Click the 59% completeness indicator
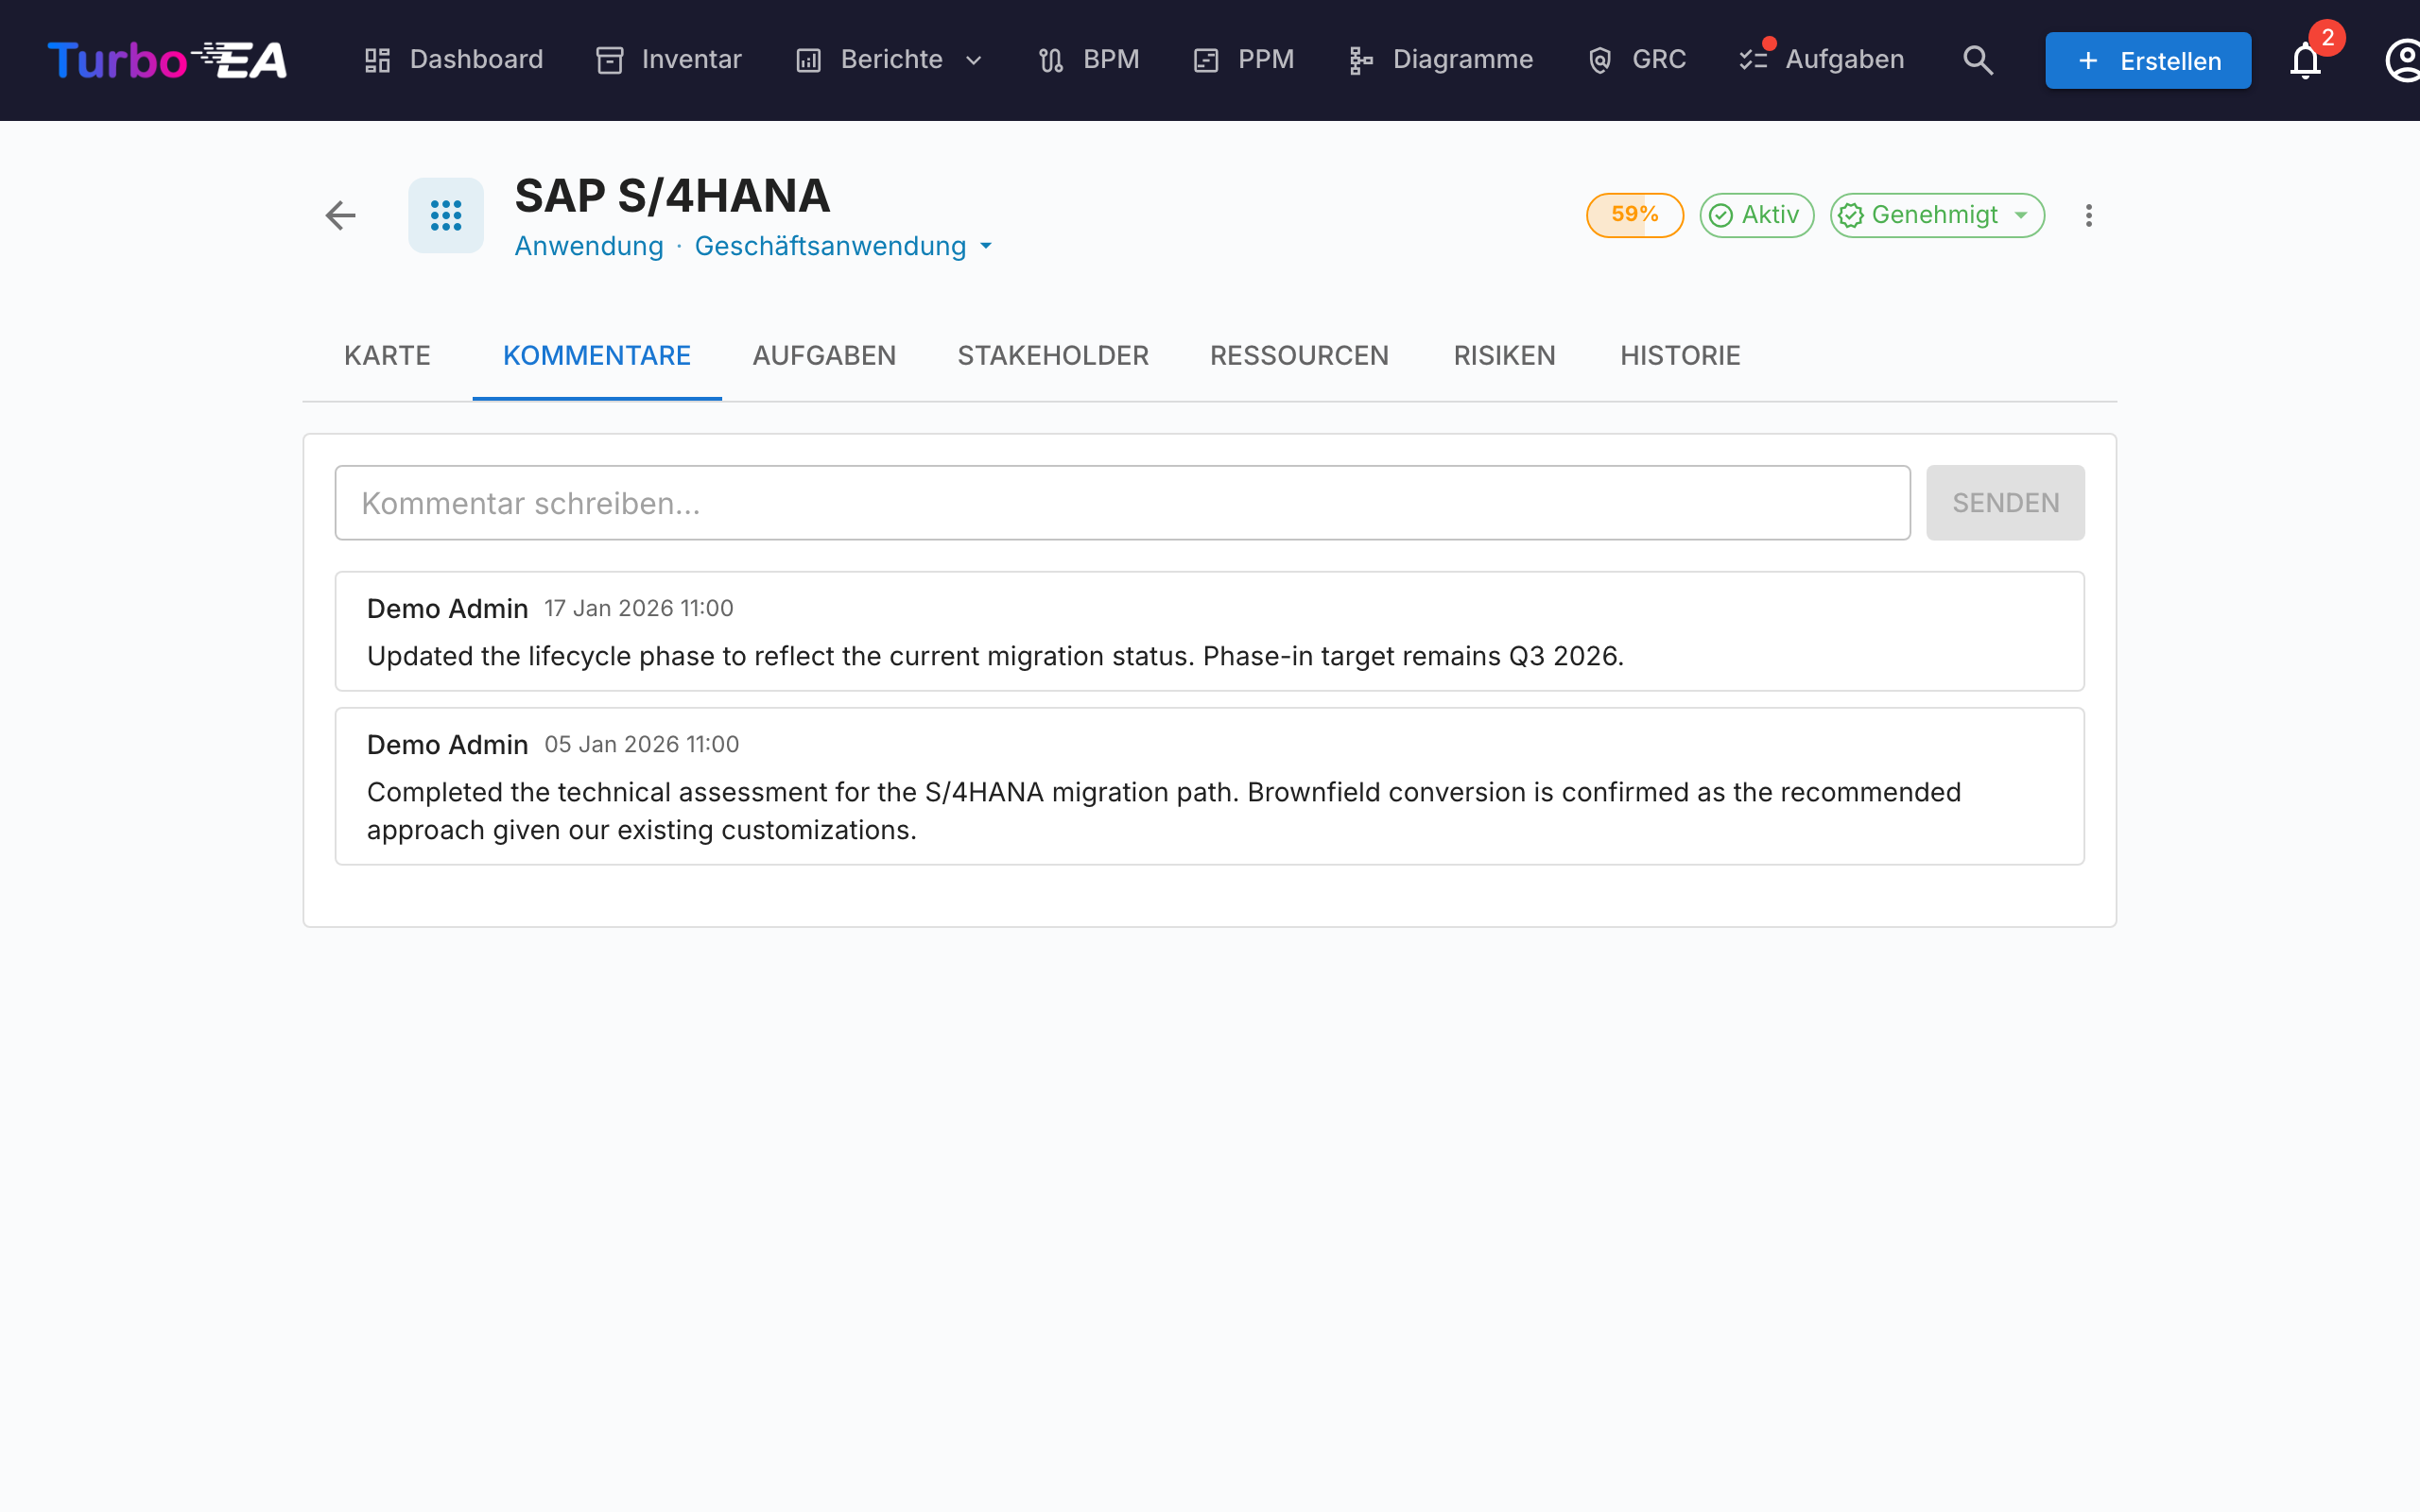Image resolution: width=2420 pixels, height=1512 pixels. [1634, 215]
